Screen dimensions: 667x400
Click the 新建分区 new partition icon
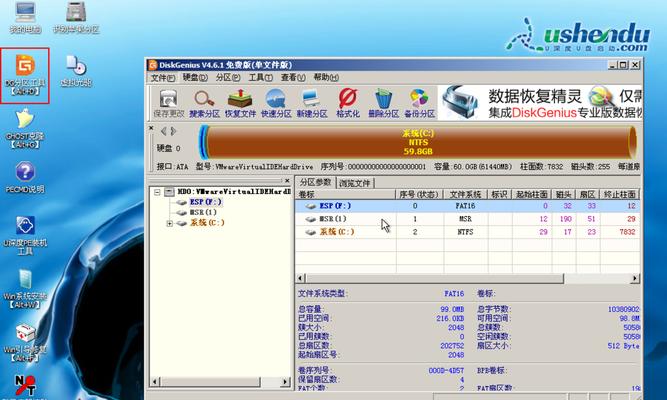tap(312, 103)
